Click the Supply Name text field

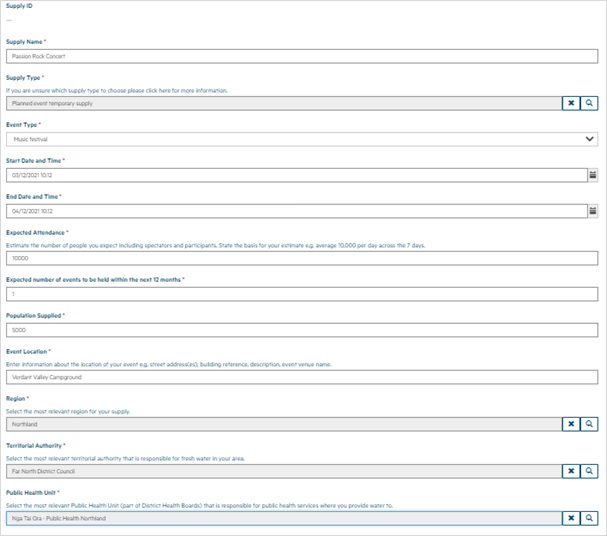[300, 57]
